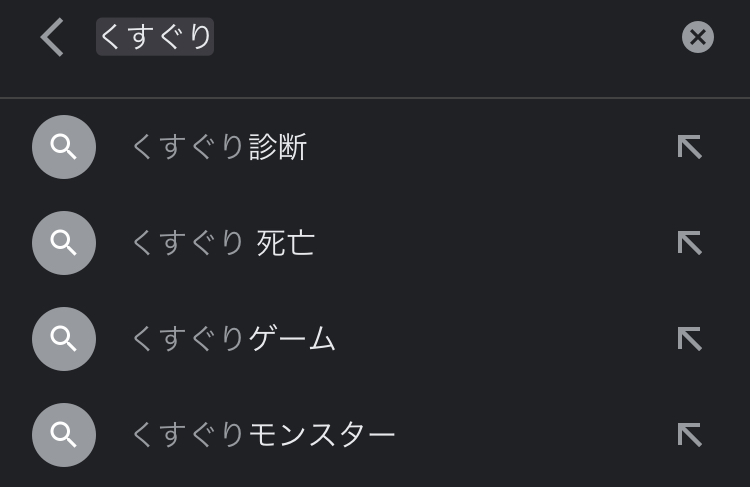
Task: Tap the fill-in arrow for くすぐりゲーム
Action: pos(689,339)
